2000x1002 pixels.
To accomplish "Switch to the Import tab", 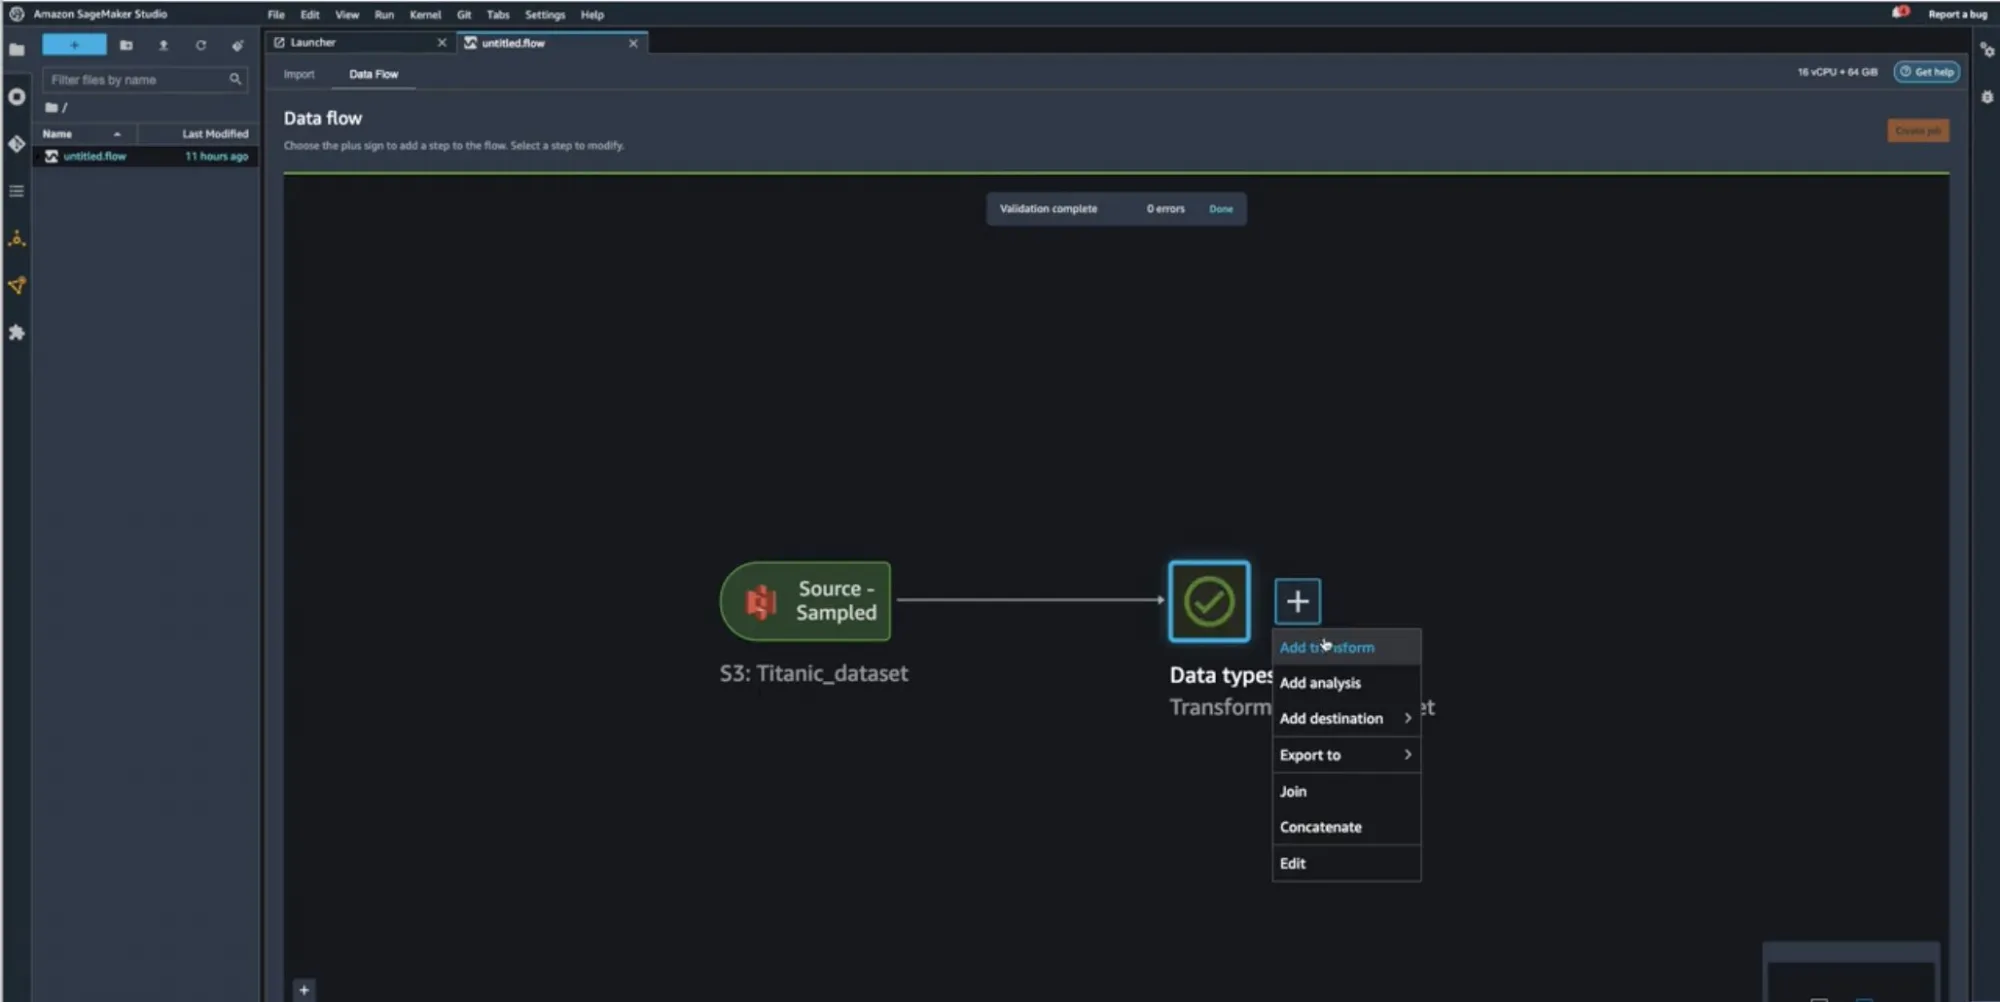I will (x=298, y=74).
